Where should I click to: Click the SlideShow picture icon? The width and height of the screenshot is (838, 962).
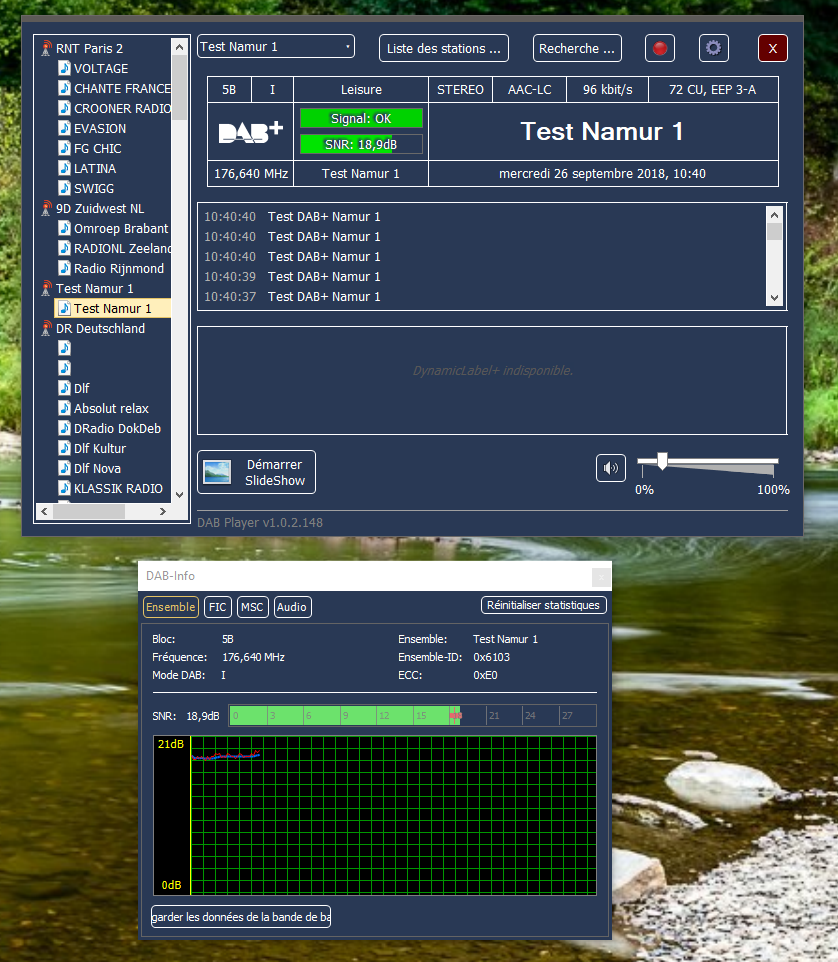point(217,472)
